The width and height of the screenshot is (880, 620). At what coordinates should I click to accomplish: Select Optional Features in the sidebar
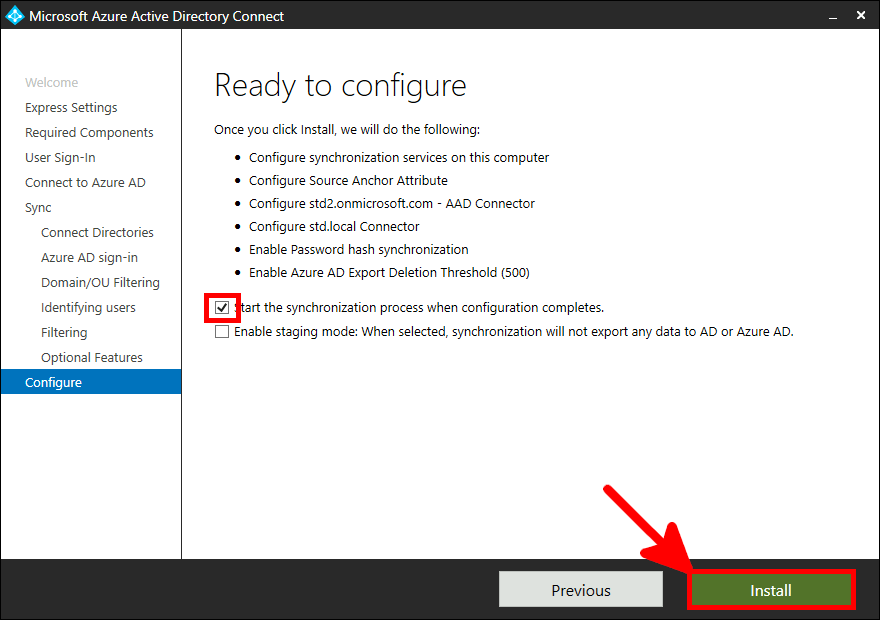click(97, 357)
